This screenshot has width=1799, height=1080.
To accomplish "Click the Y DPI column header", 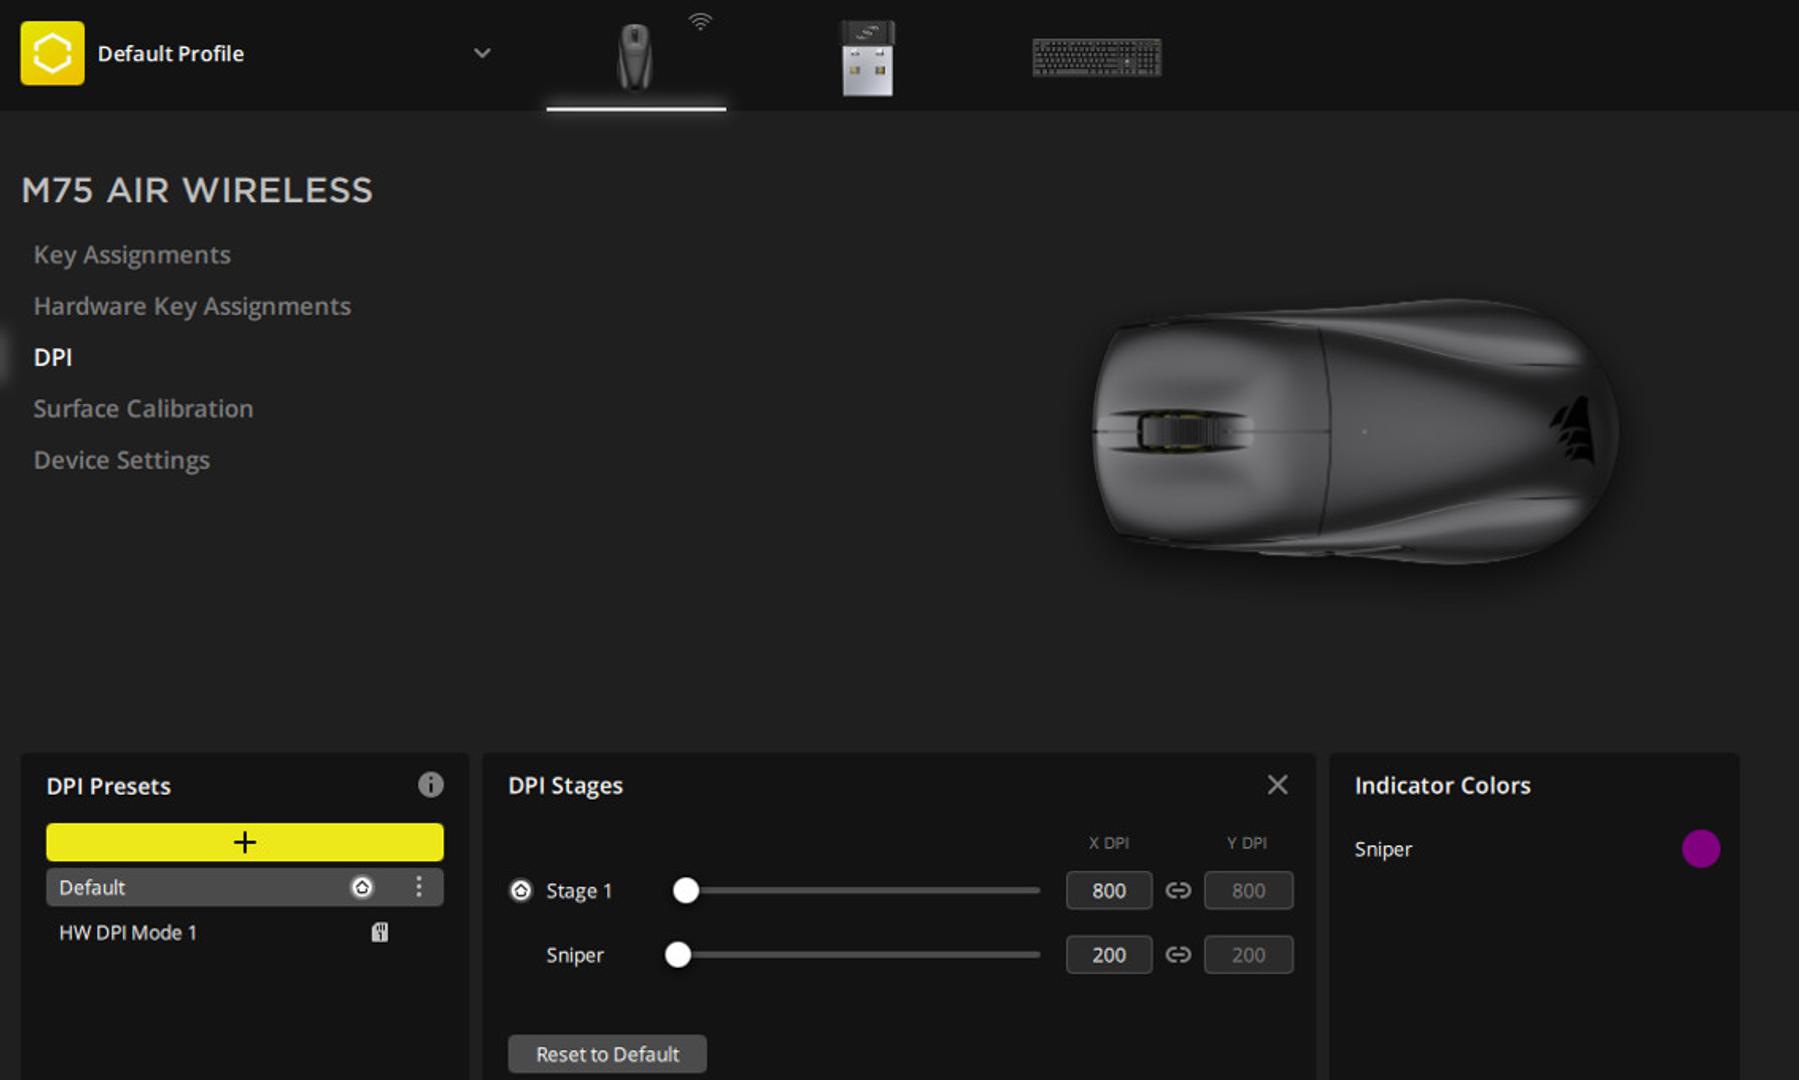I will [x=1247, y=843].
